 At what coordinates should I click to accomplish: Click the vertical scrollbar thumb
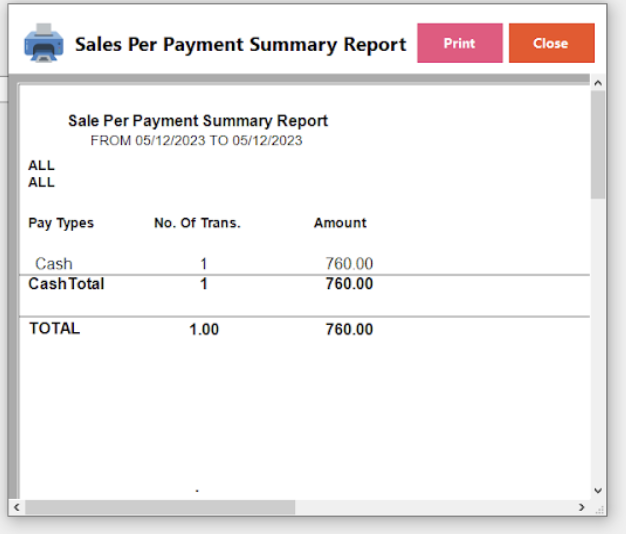[598, 144]
